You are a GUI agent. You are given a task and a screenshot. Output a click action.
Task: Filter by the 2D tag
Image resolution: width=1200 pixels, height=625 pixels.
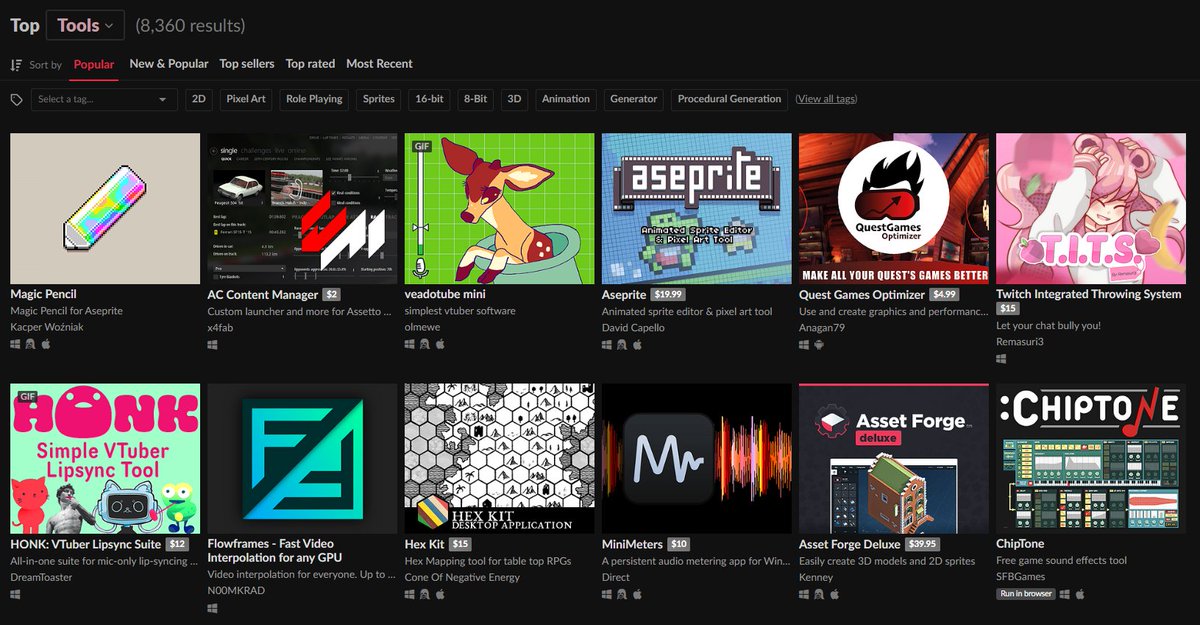pyautogui.click(x=199, y=99)
